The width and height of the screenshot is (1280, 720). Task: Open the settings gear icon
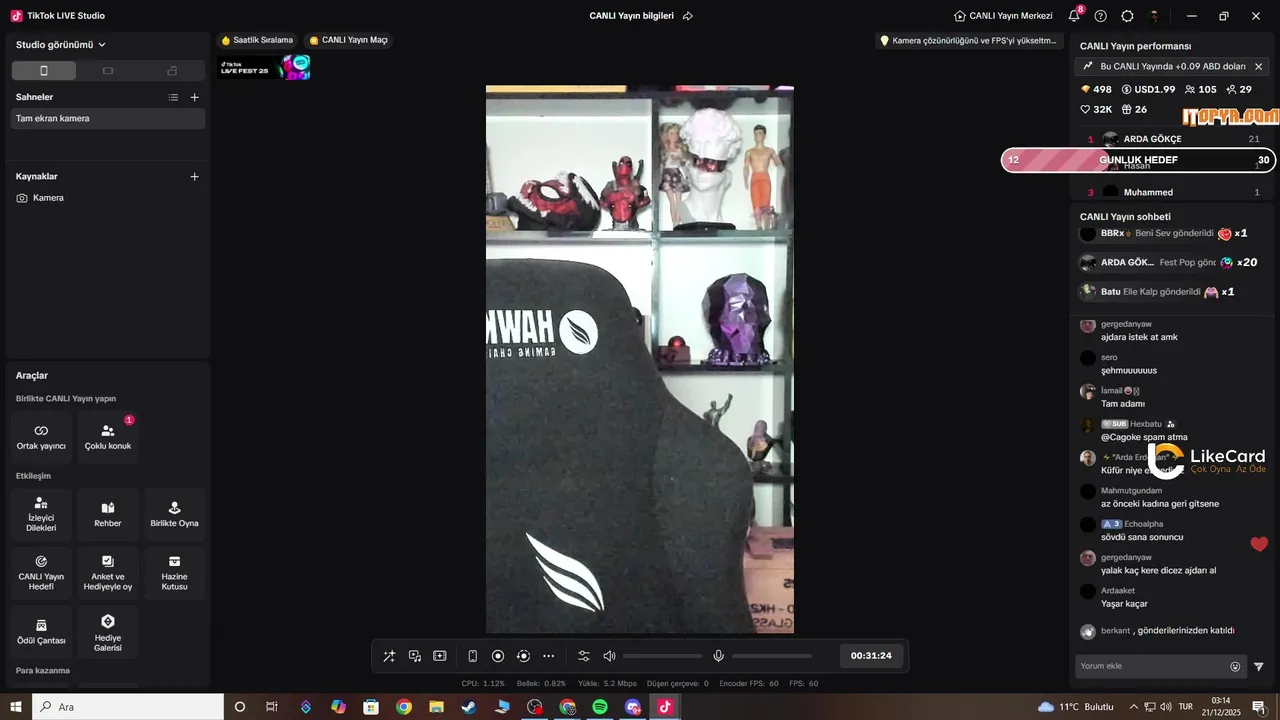[x=1127, y=16]
